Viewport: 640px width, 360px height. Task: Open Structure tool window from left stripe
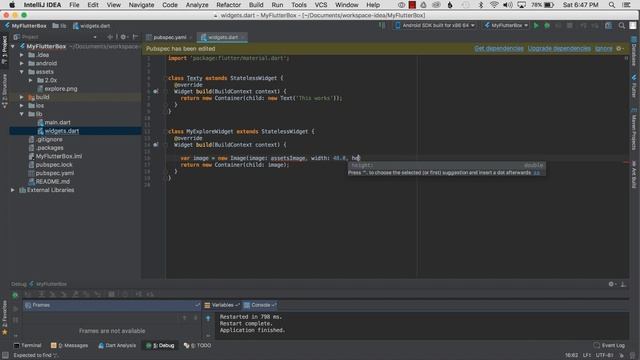(4, 91)
